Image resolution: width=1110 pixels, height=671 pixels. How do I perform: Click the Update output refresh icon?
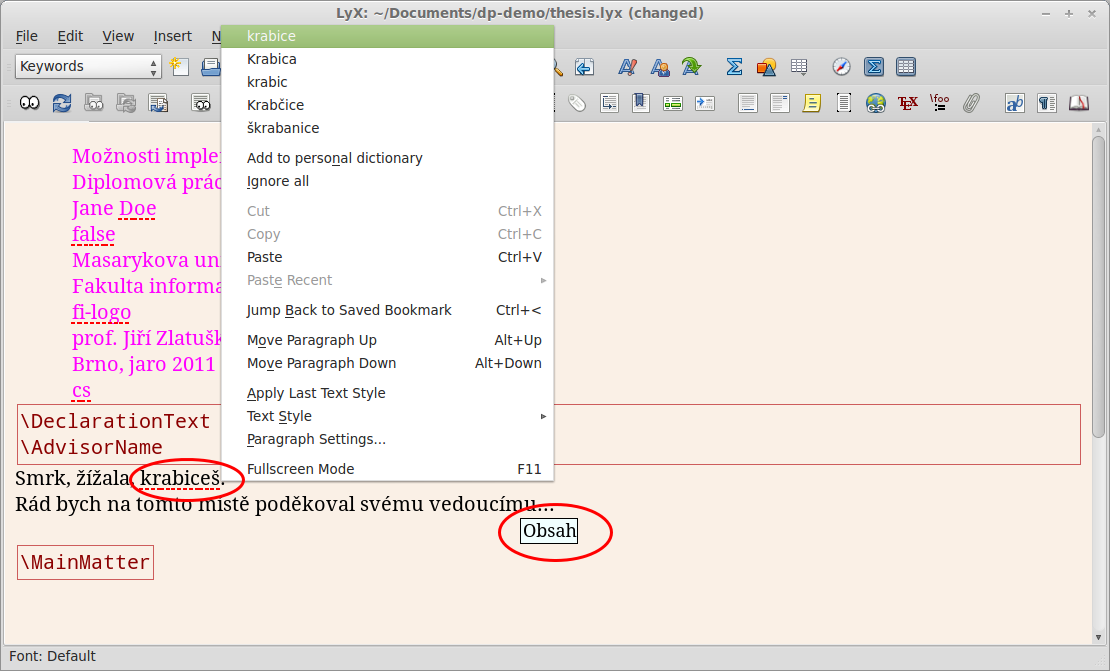pyautogui.click(x=62, y=103)
